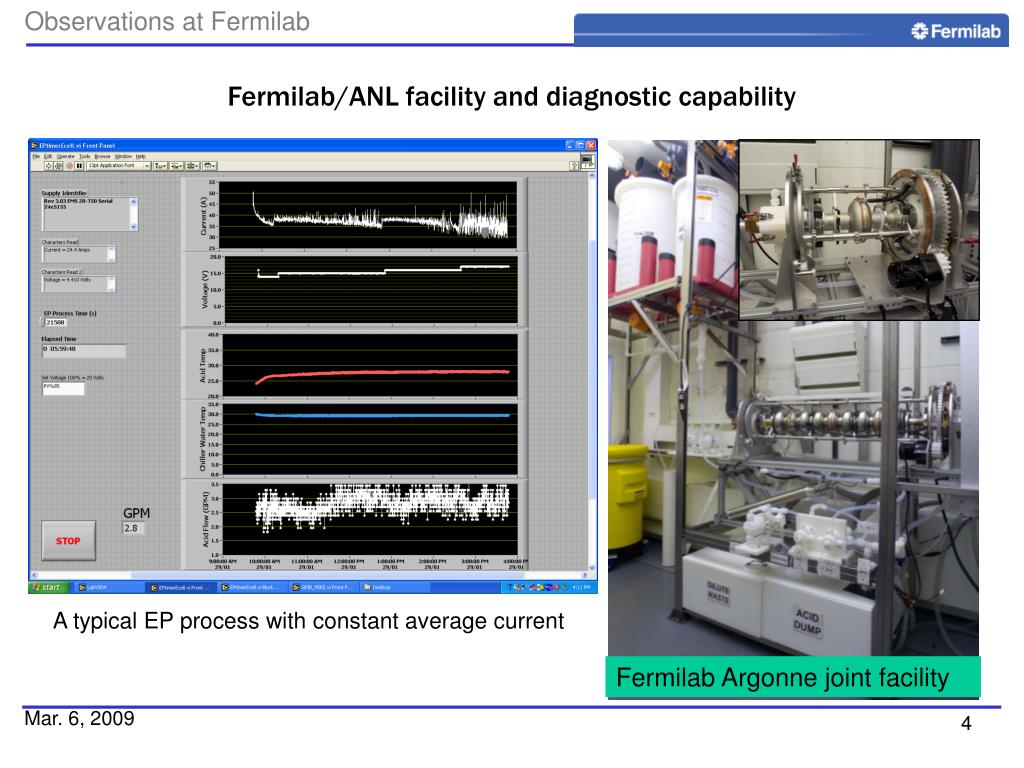
Task: Open the Application Font dropdown
Action: tap(119, 166)
